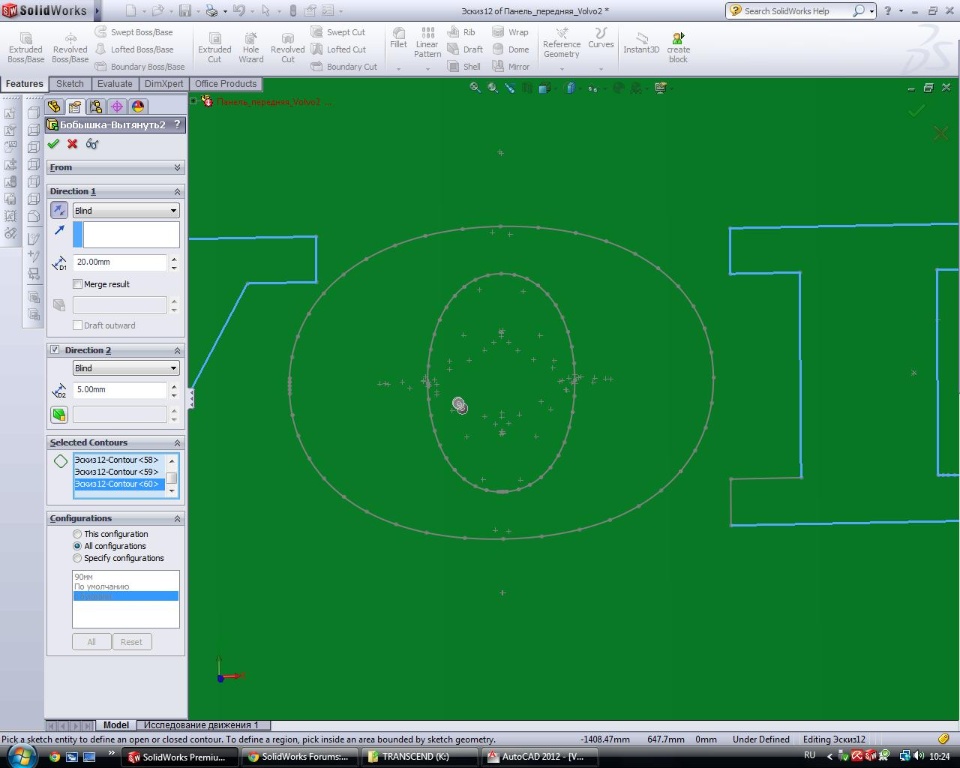960x768 pixels.
Task: Select the Swept Cut tool
Action: click(337, 32)
